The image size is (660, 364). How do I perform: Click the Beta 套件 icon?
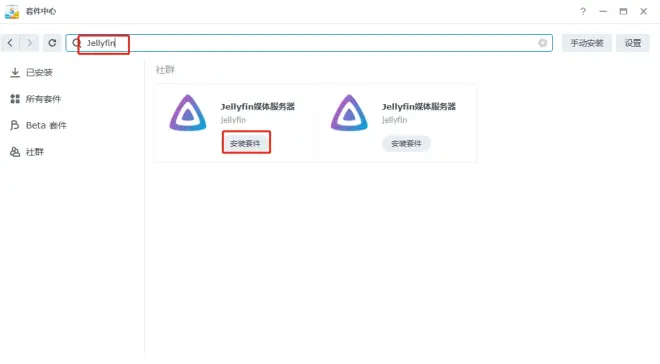[15, 125]
